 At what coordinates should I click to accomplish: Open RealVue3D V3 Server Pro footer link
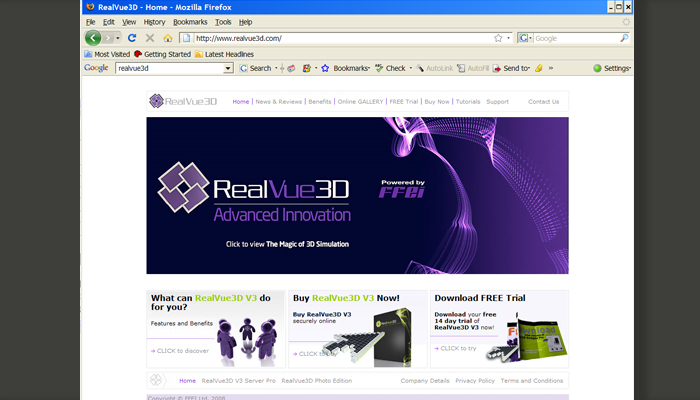click(238, 381)
